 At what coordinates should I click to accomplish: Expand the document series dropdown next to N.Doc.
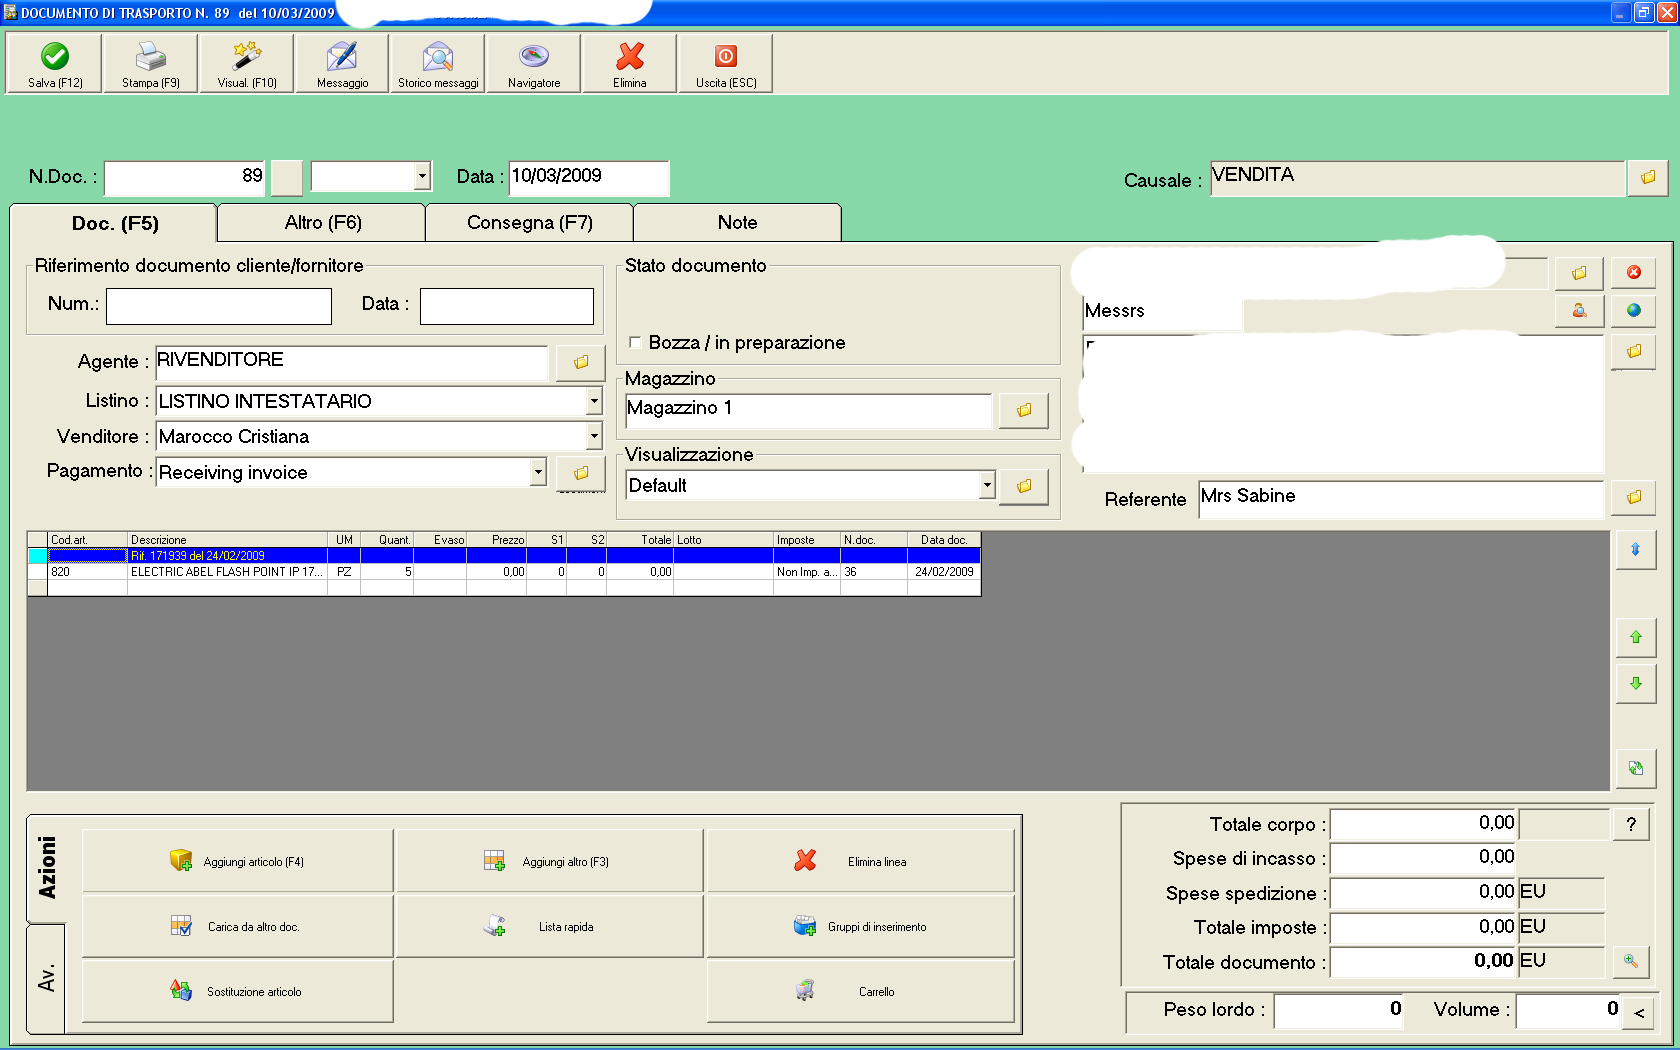423,176
